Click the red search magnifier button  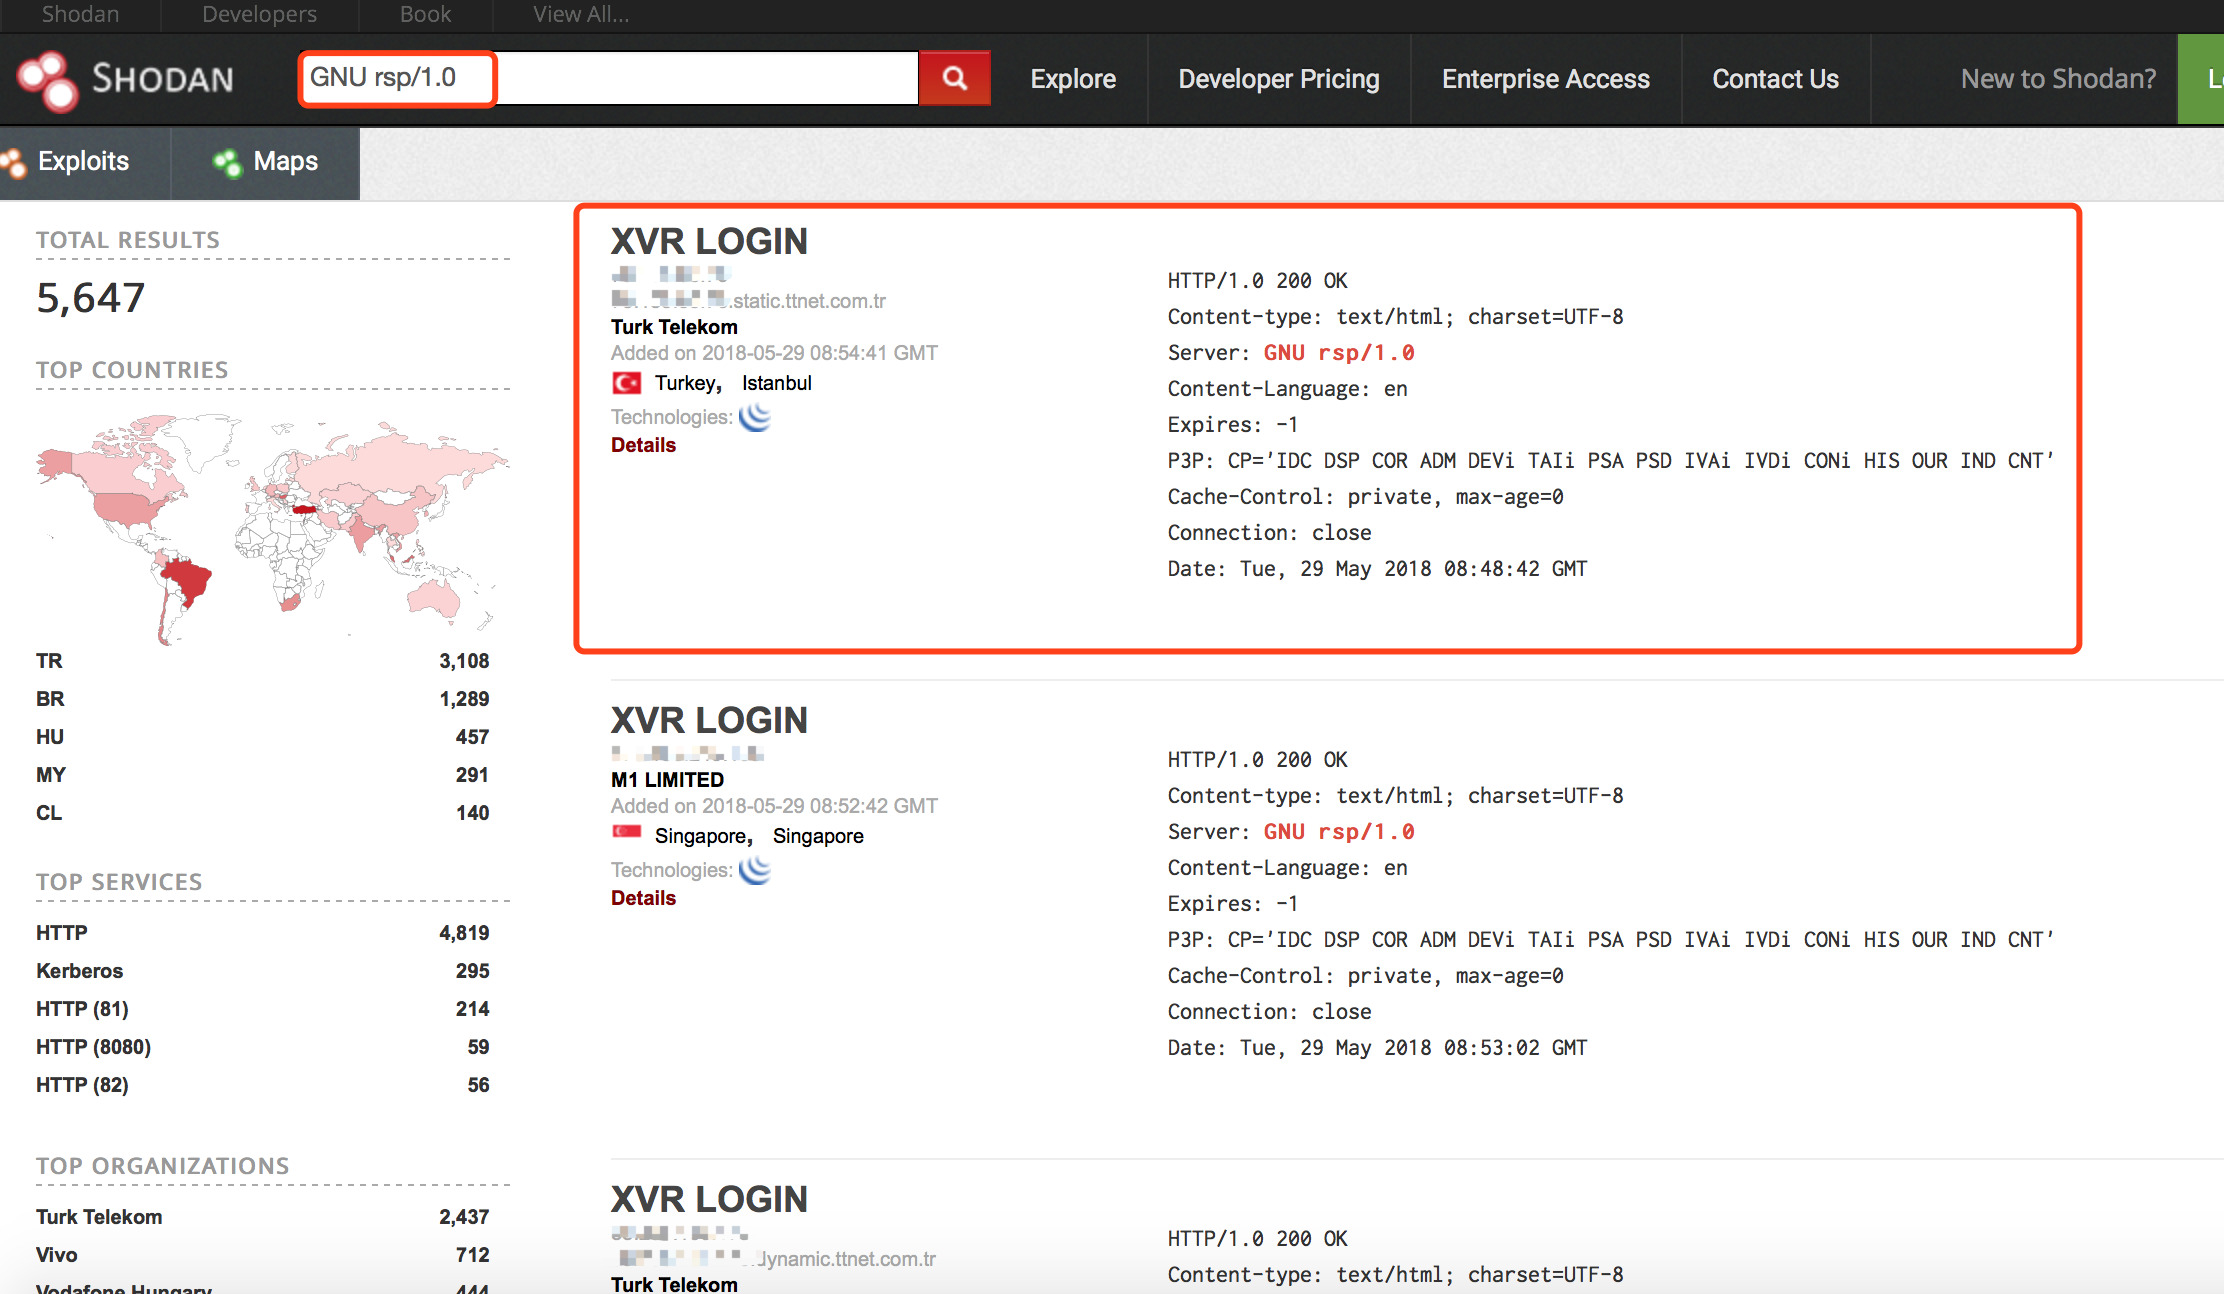pos(954,78)
